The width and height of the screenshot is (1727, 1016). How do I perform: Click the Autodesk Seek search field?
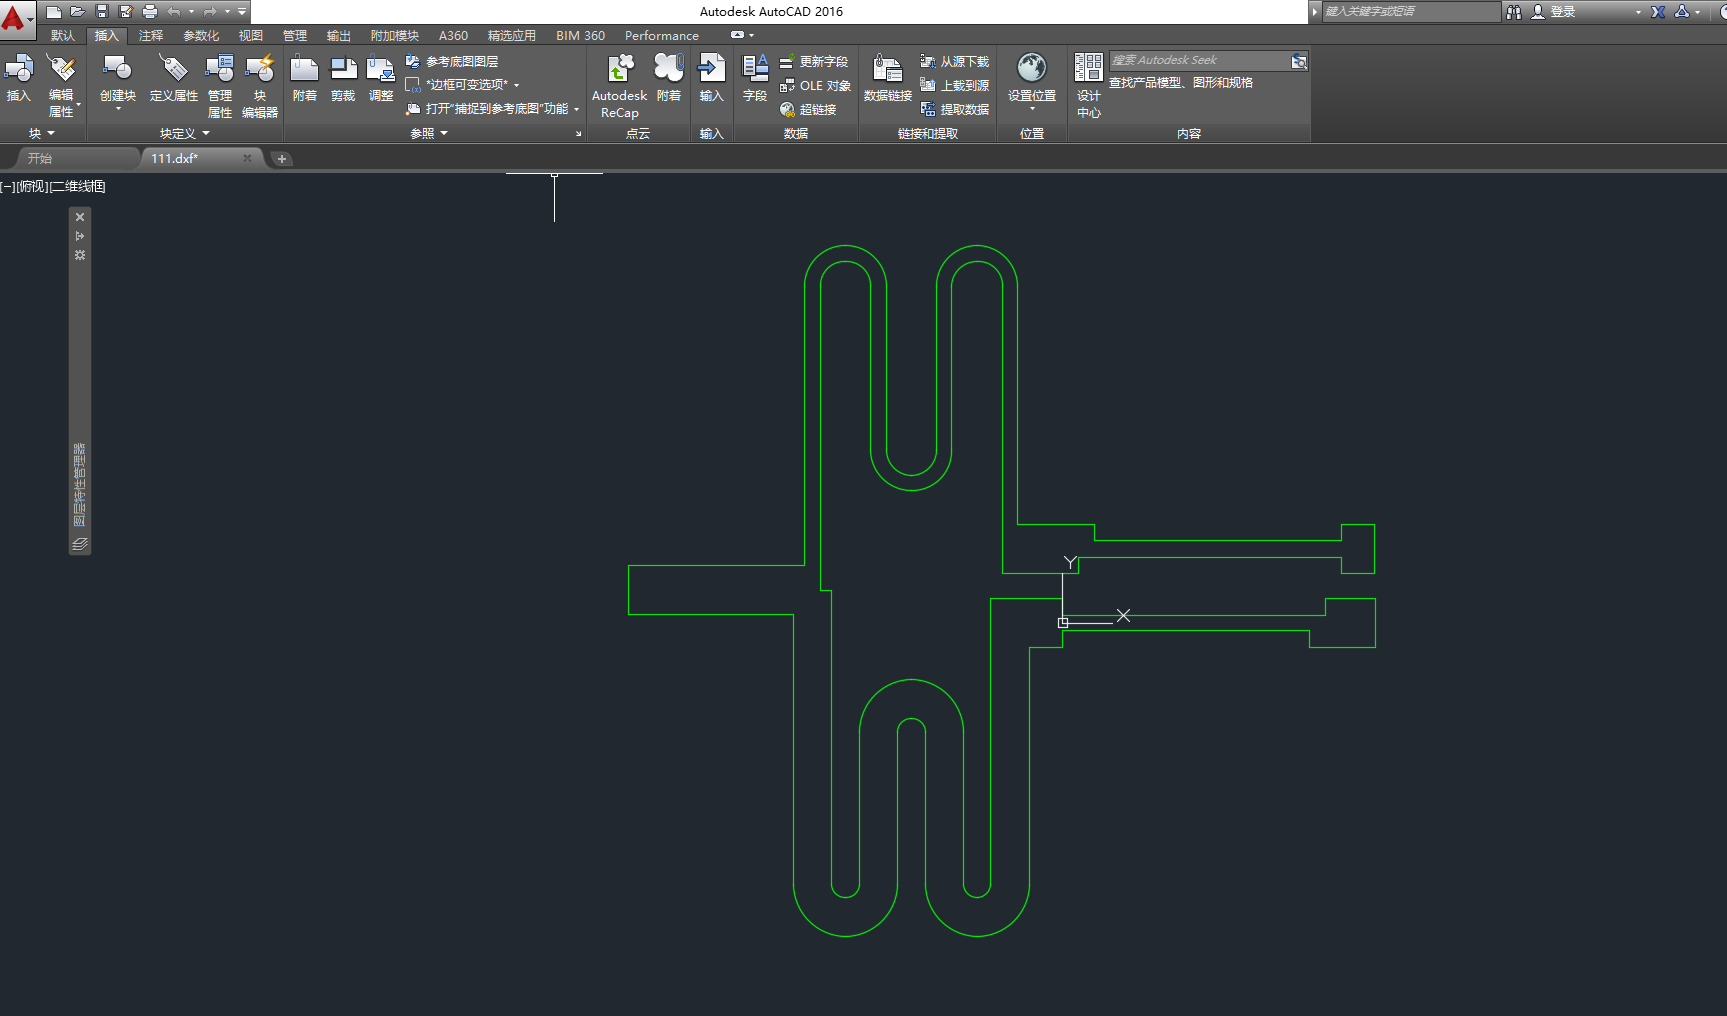(1199, 61)
